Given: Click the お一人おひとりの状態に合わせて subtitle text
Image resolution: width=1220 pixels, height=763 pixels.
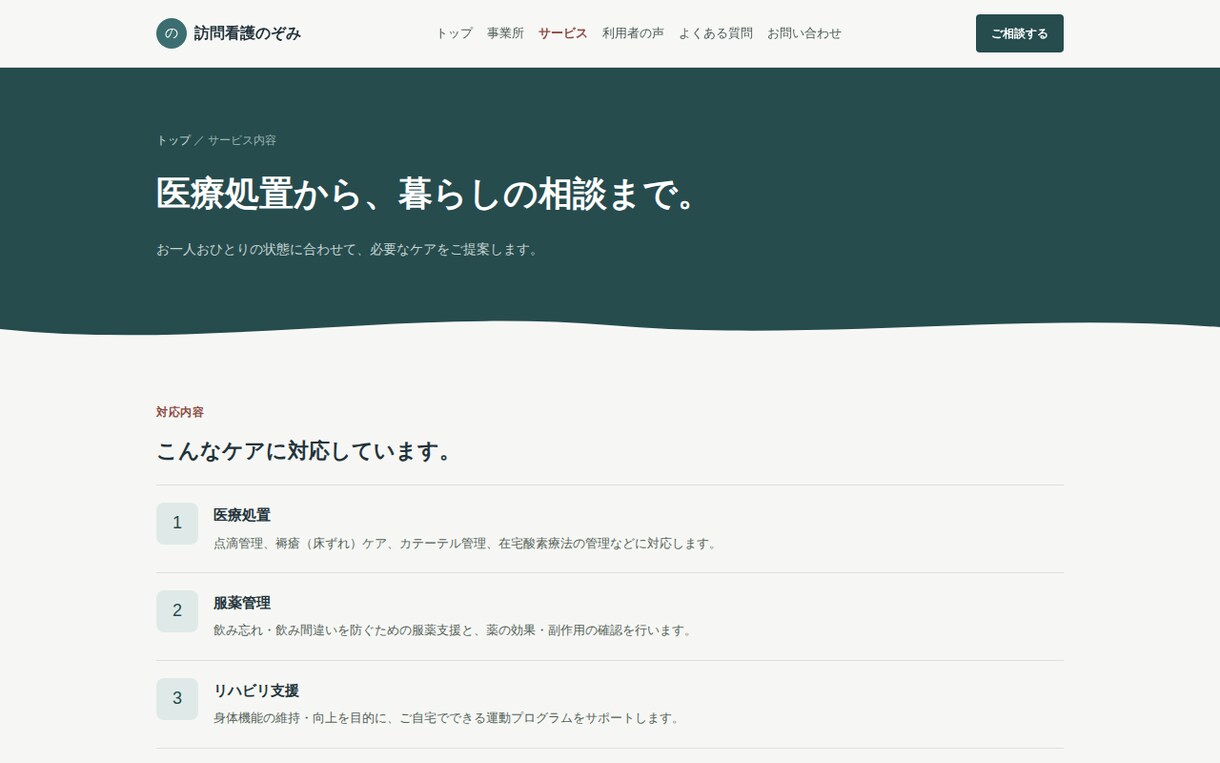Looking at the screenshot, I should point(349,249).
